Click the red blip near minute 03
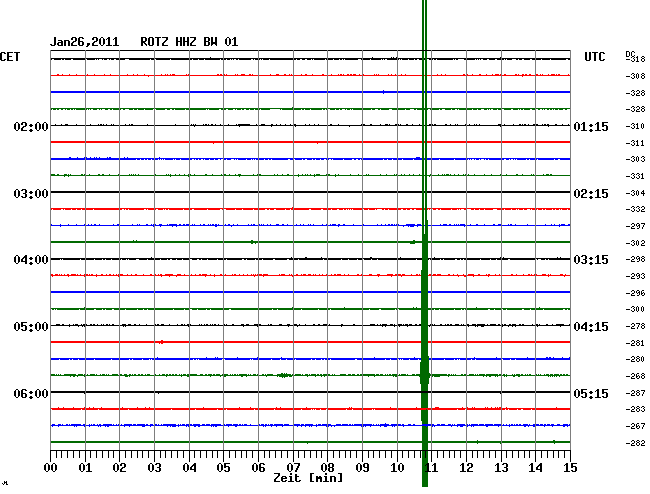This screenshot has height=494, width=650. pos(161,342)
